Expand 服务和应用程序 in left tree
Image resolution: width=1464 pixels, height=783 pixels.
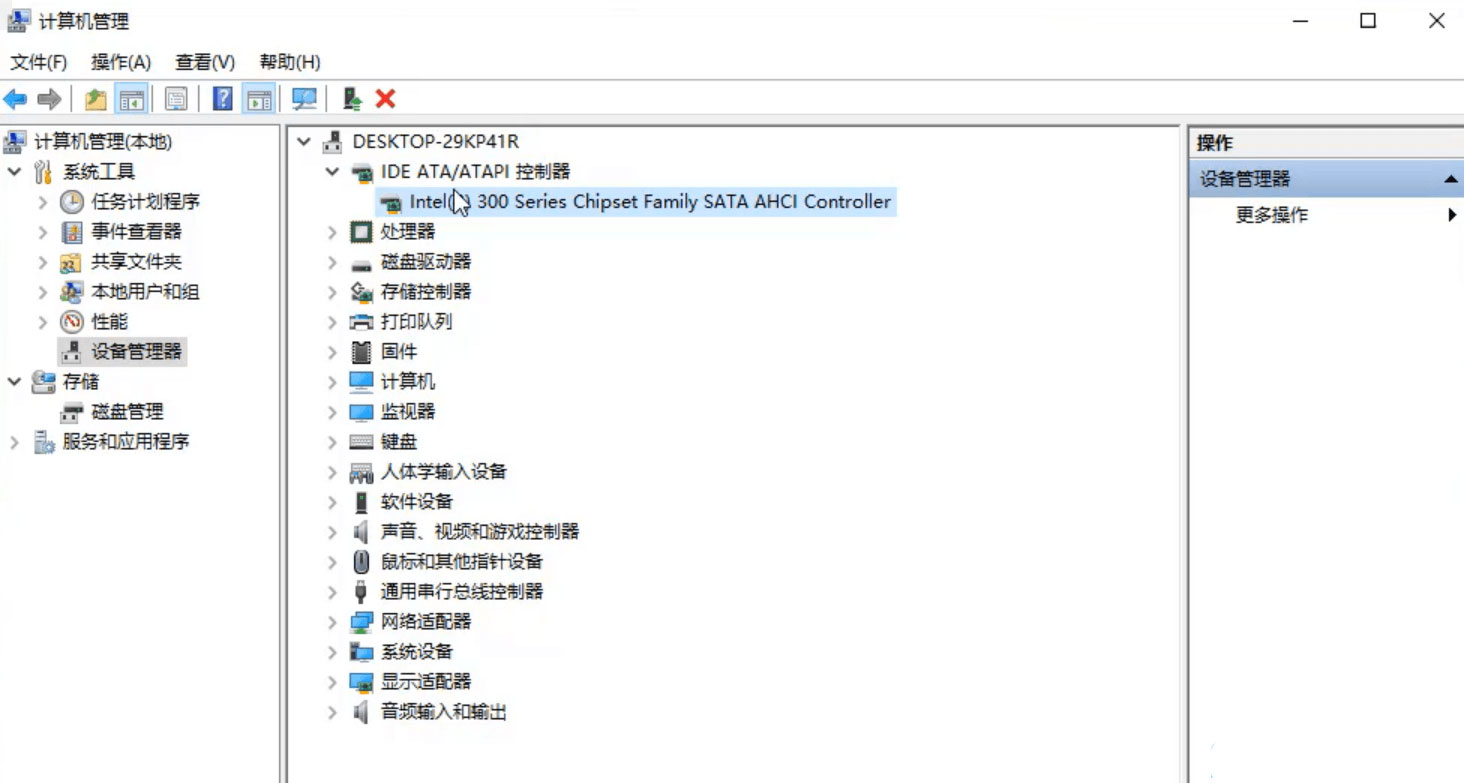[x=15, y=442]
